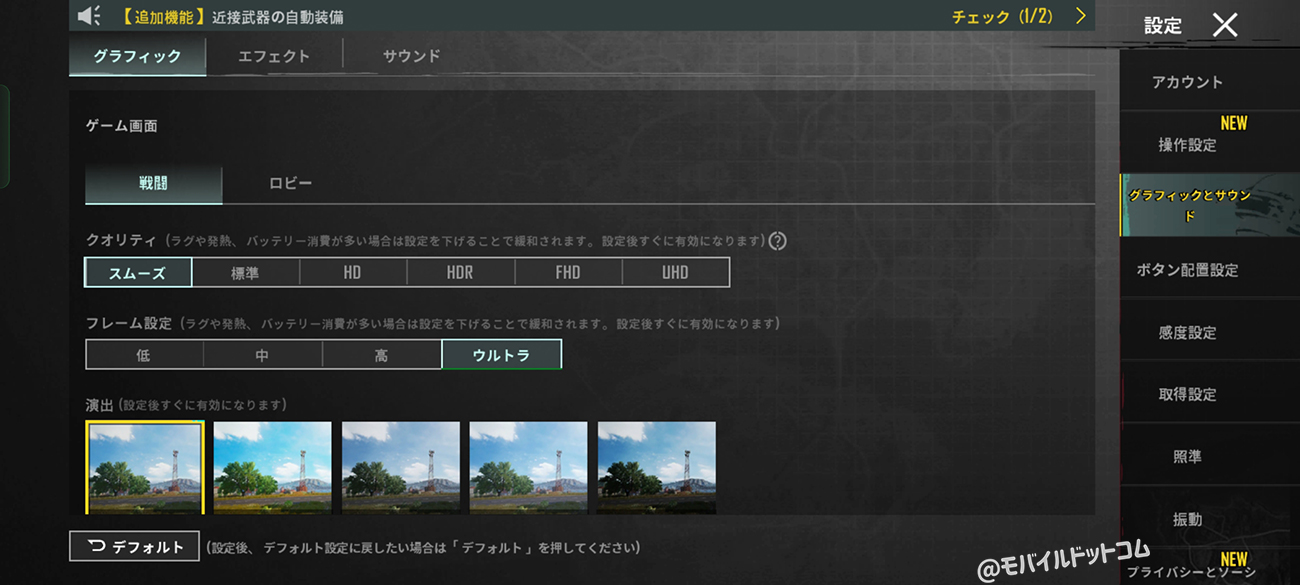Click the 設定 title text
This screenshot has height=585, width=1300.
tap(1163, 26)
